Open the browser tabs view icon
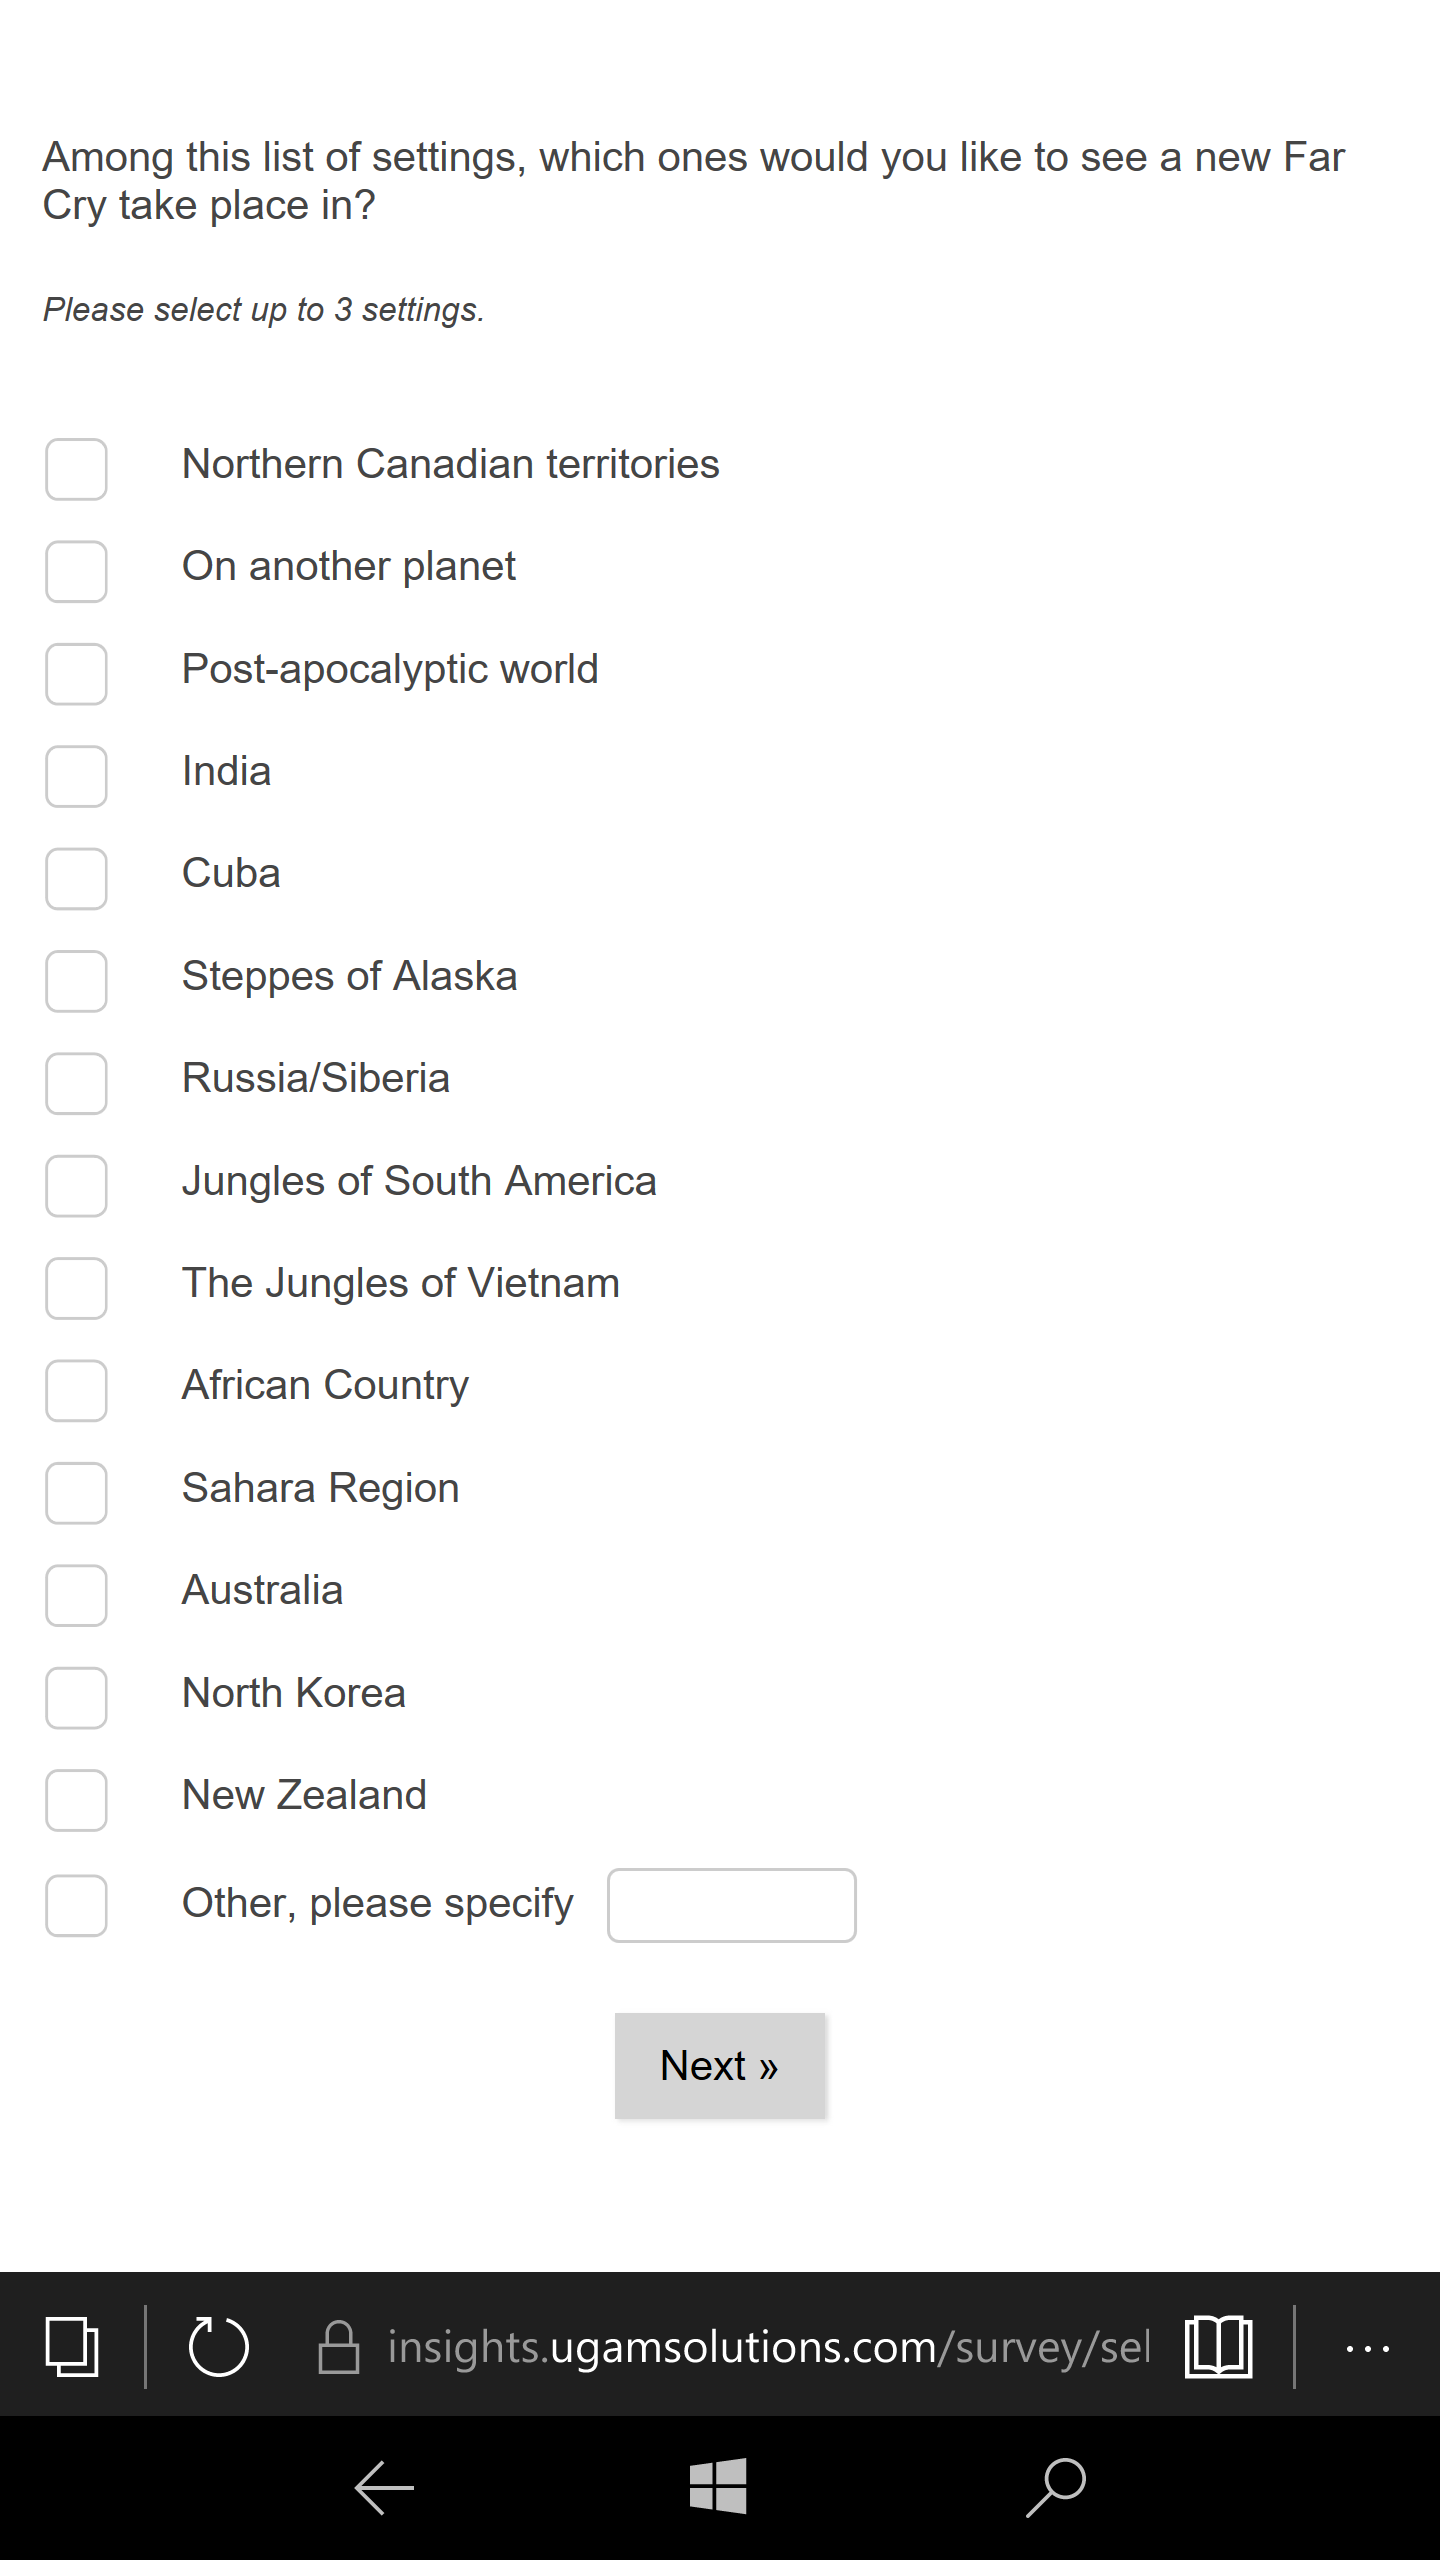Viewport: 1440px width, 2560px height. click(x=72, y=2346)
